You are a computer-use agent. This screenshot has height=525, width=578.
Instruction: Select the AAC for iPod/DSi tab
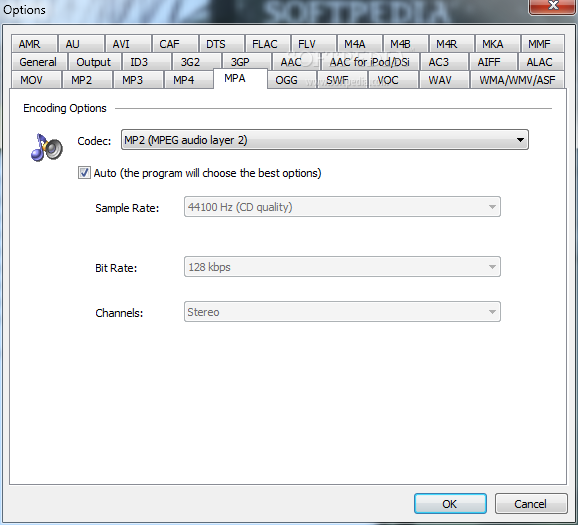[370, 62]
